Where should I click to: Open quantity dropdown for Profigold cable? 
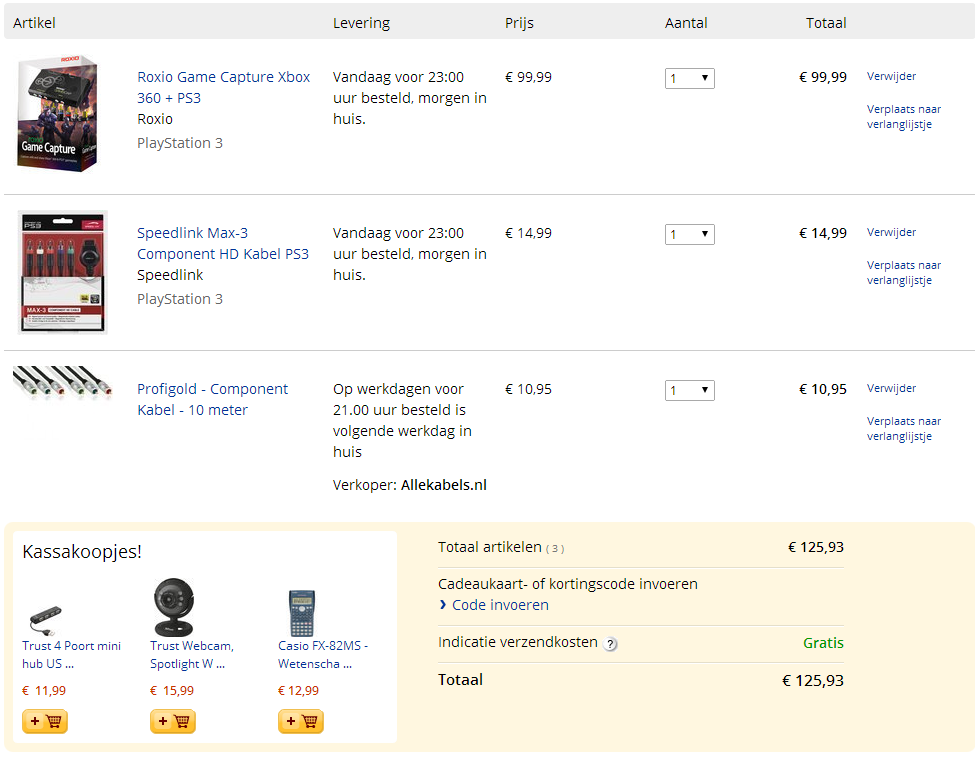[690, 391]
